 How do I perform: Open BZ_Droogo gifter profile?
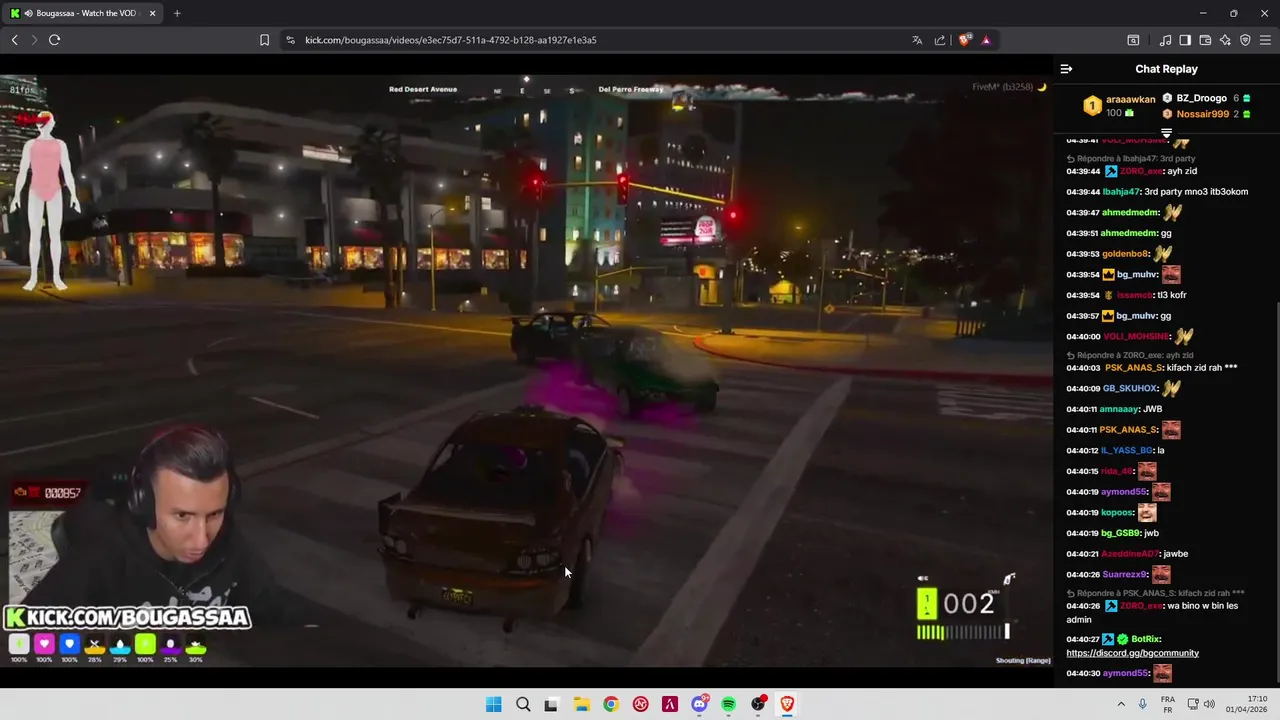[1201, 98]
